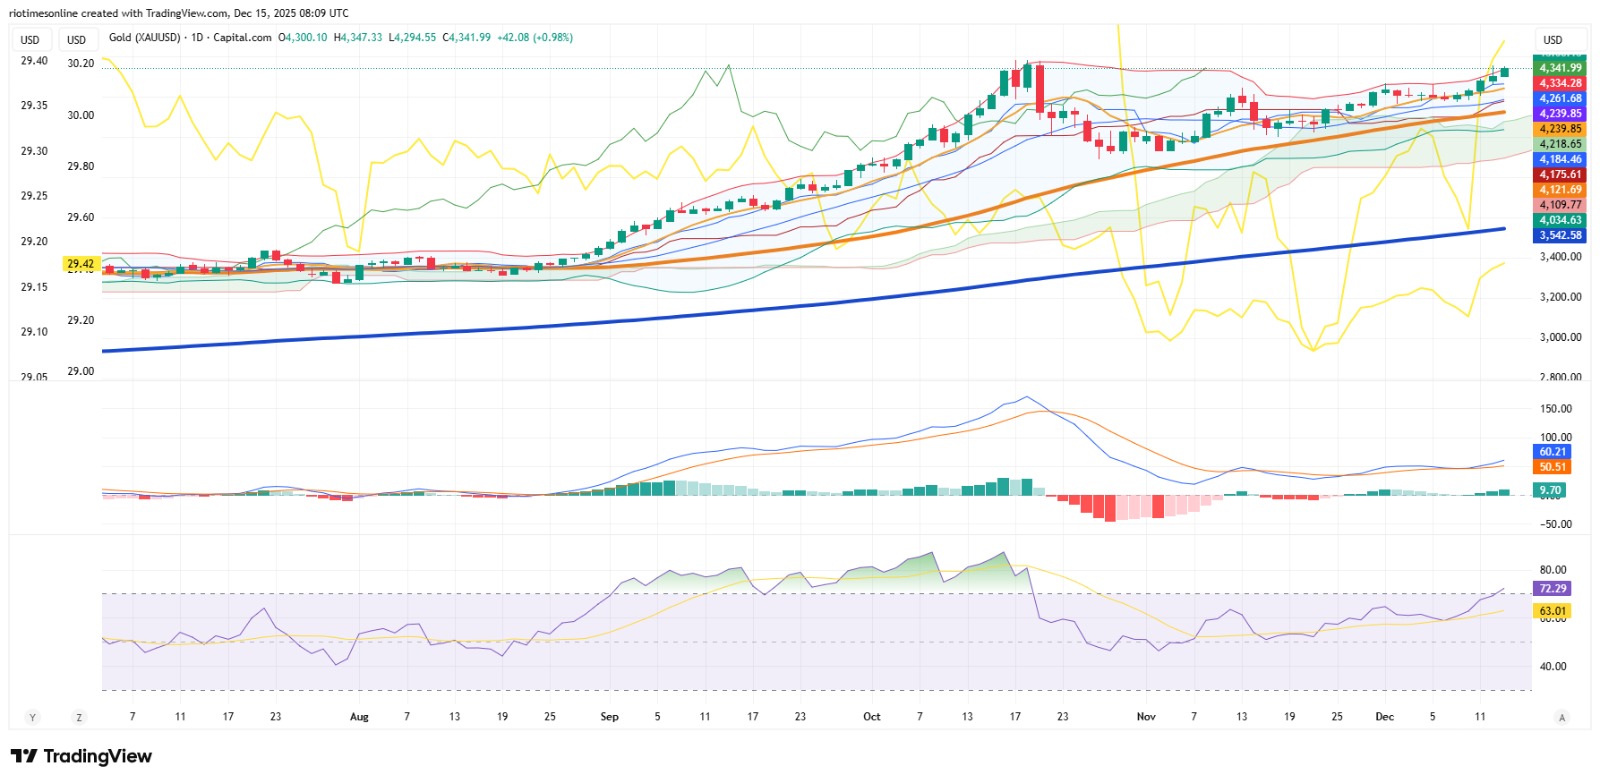Click the TradingView logo
Image resolution: width=1600 pixels, height=783 pixels.
click(81, 756)
